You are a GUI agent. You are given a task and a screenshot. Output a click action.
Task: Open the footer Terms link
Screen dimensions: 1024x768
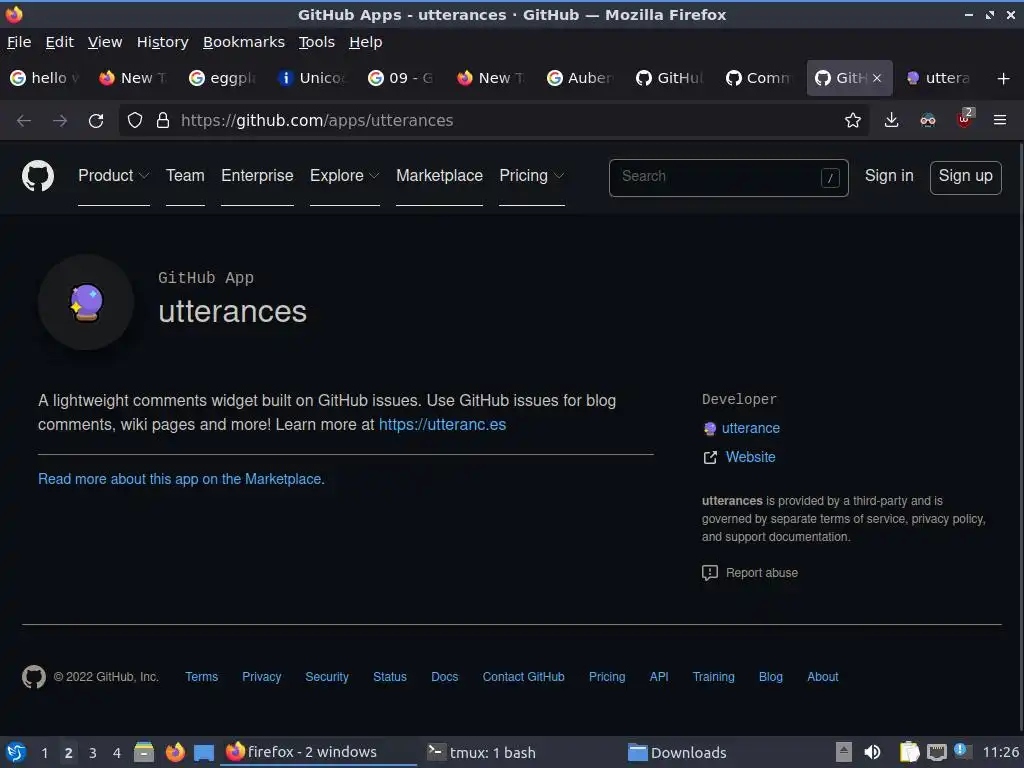201,677
